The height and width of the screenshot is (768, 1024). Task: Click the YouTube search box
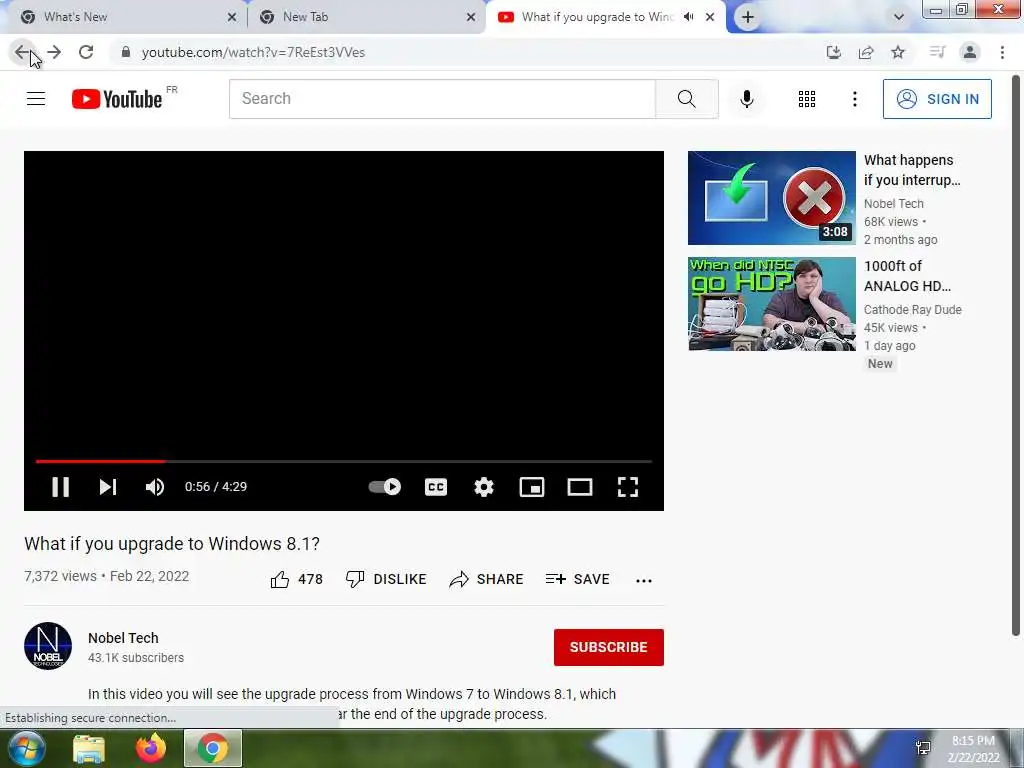pyautogui.click(x=442, y=99)
